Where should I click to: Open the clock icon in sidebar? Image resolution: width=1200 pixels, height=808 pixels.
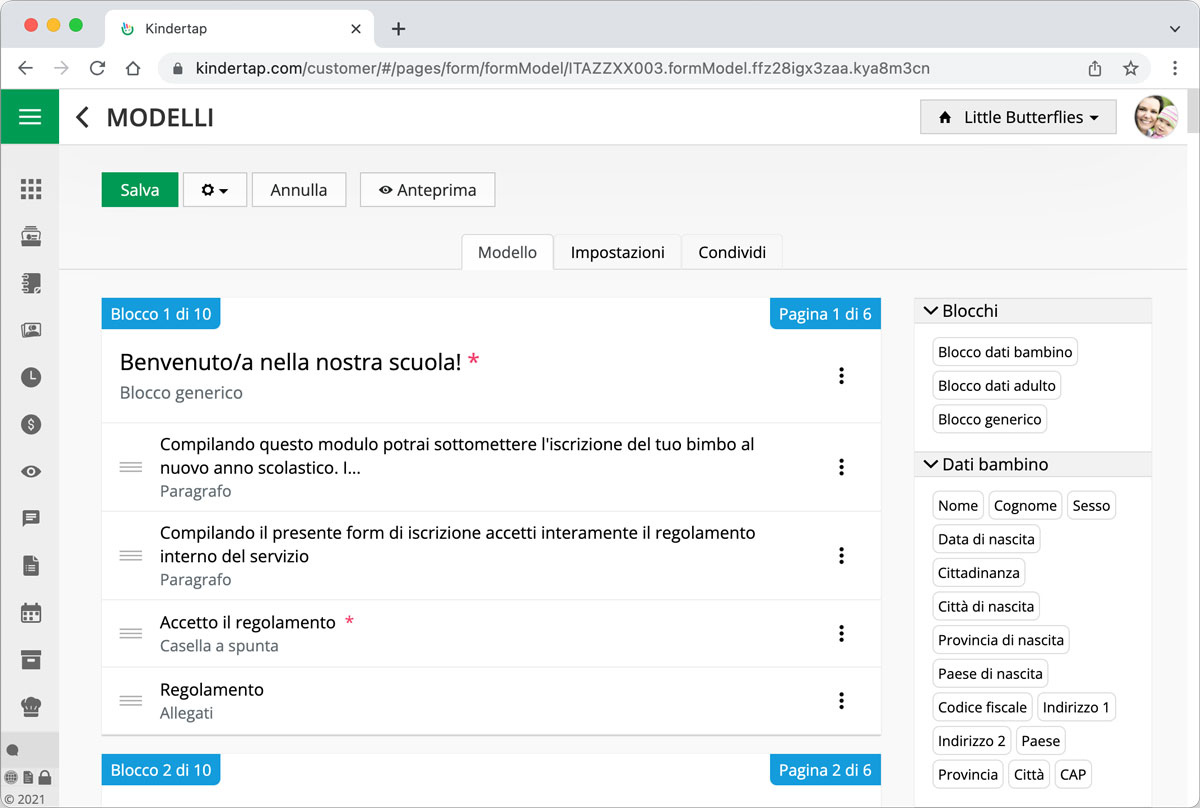pos(31,377)
